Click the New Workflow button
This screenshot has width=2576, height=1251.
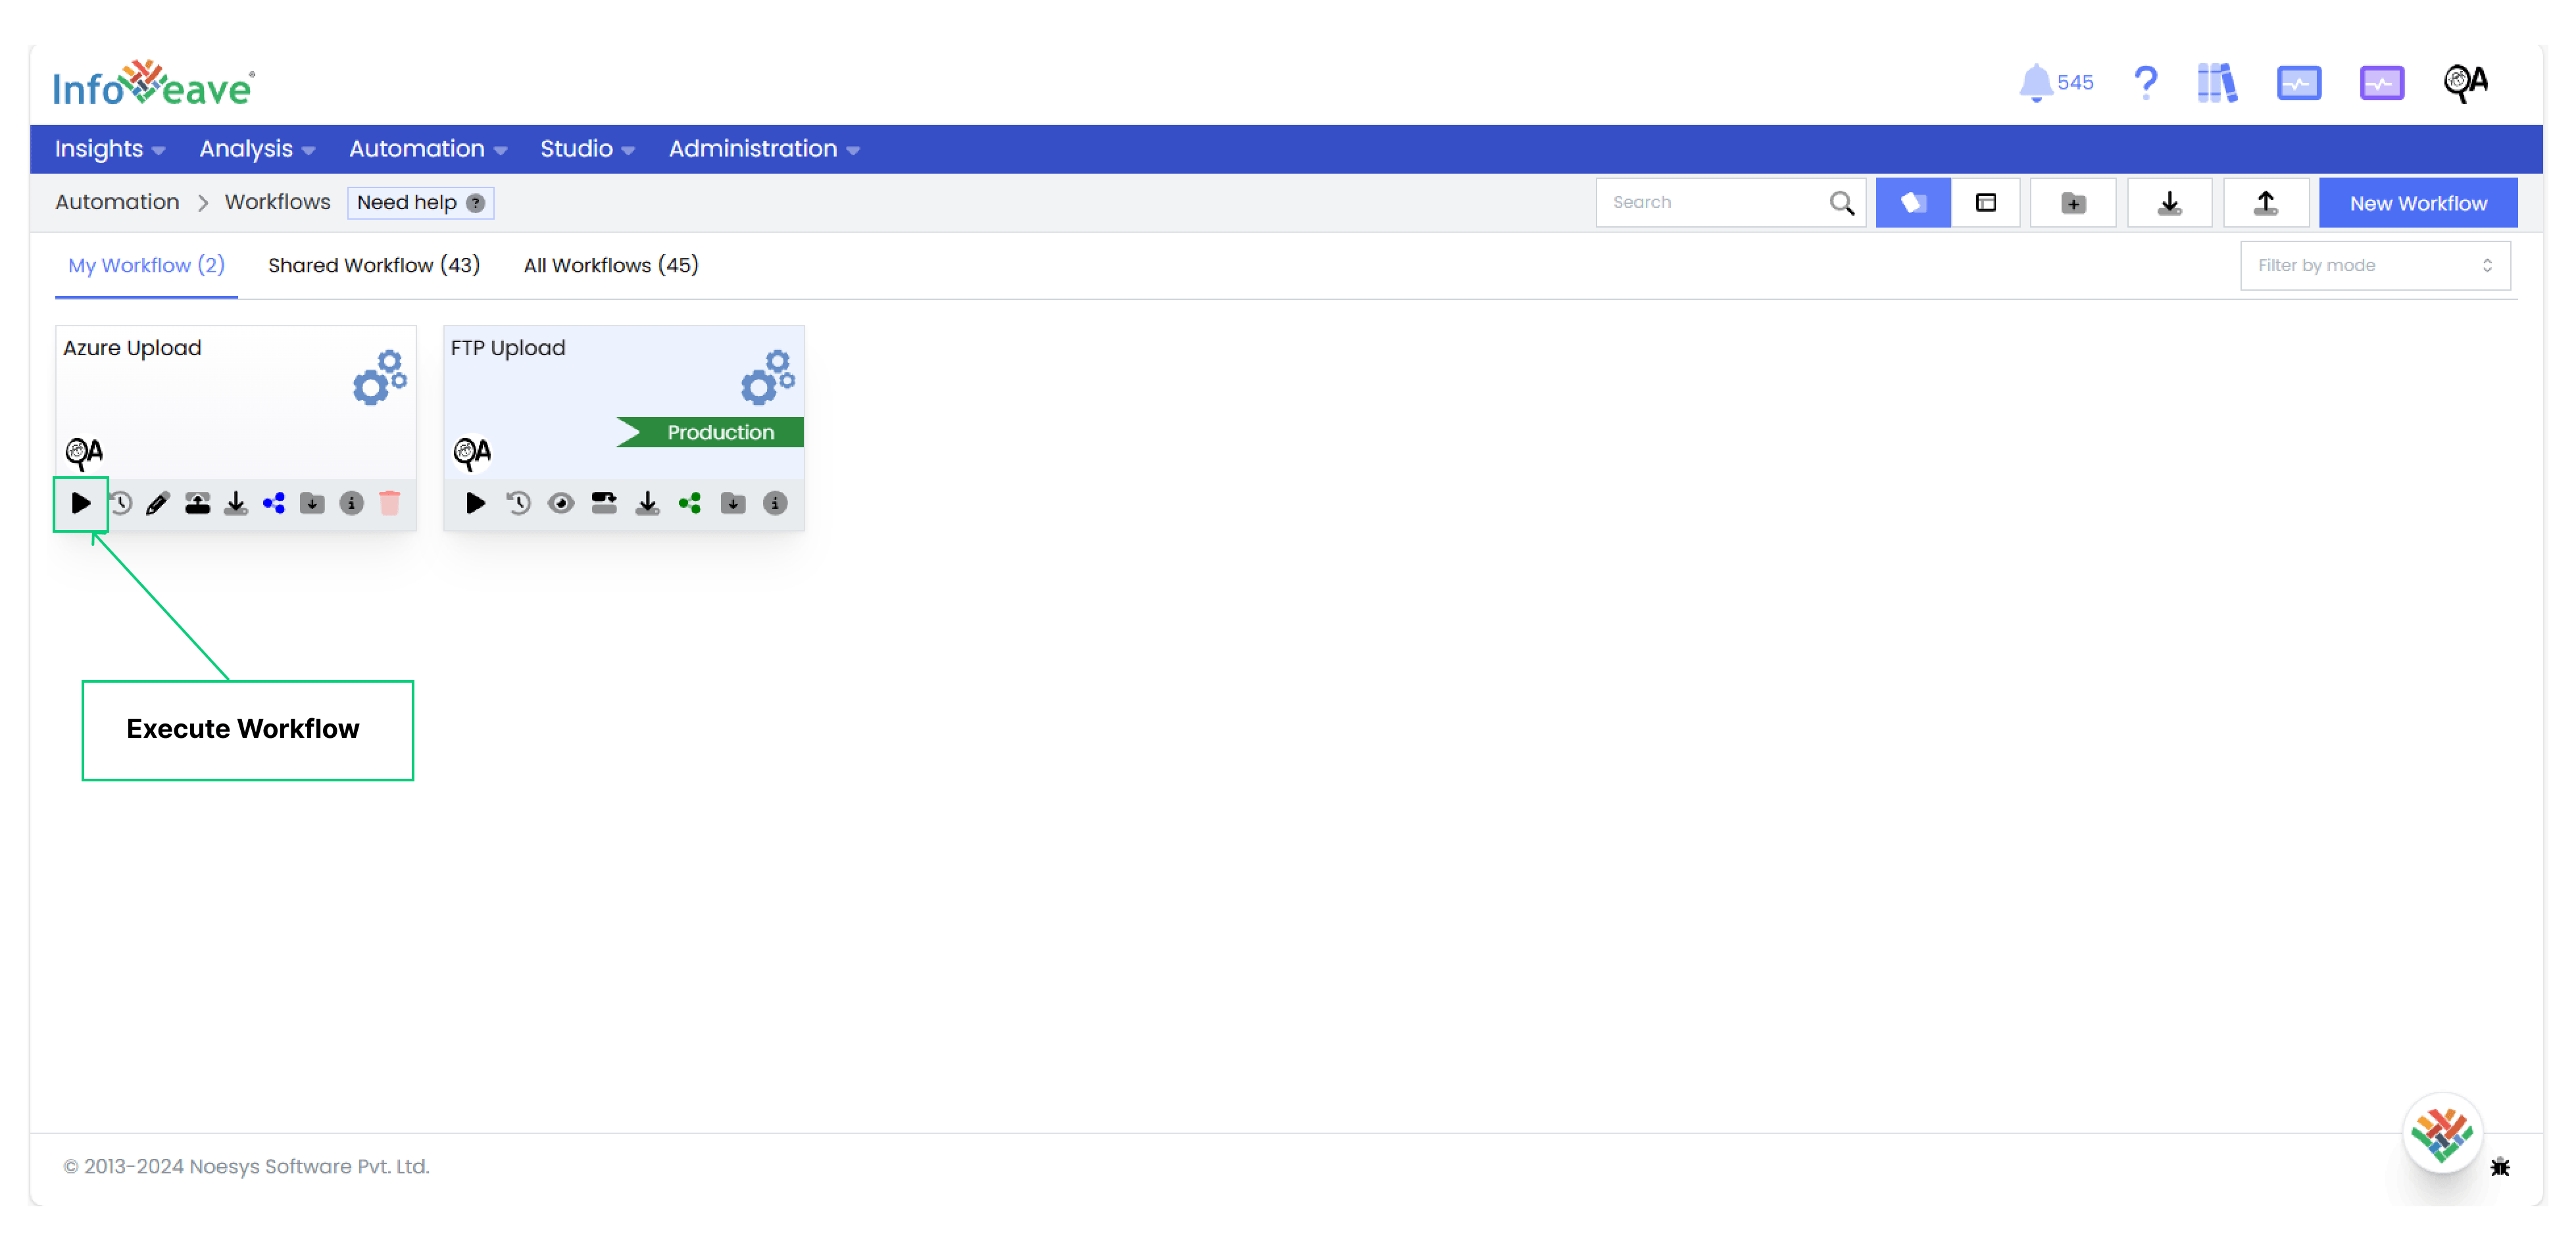[2417, 202]
